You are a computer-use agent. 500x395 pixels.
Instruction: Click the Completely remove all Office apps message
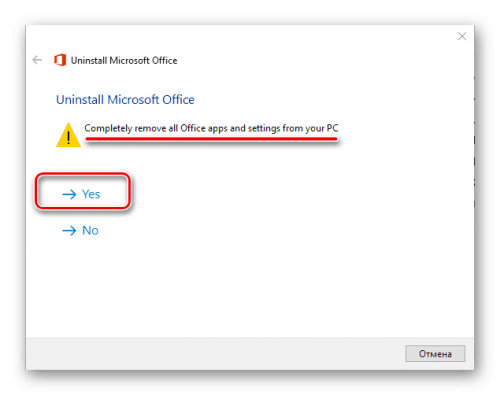click(211, 128)
